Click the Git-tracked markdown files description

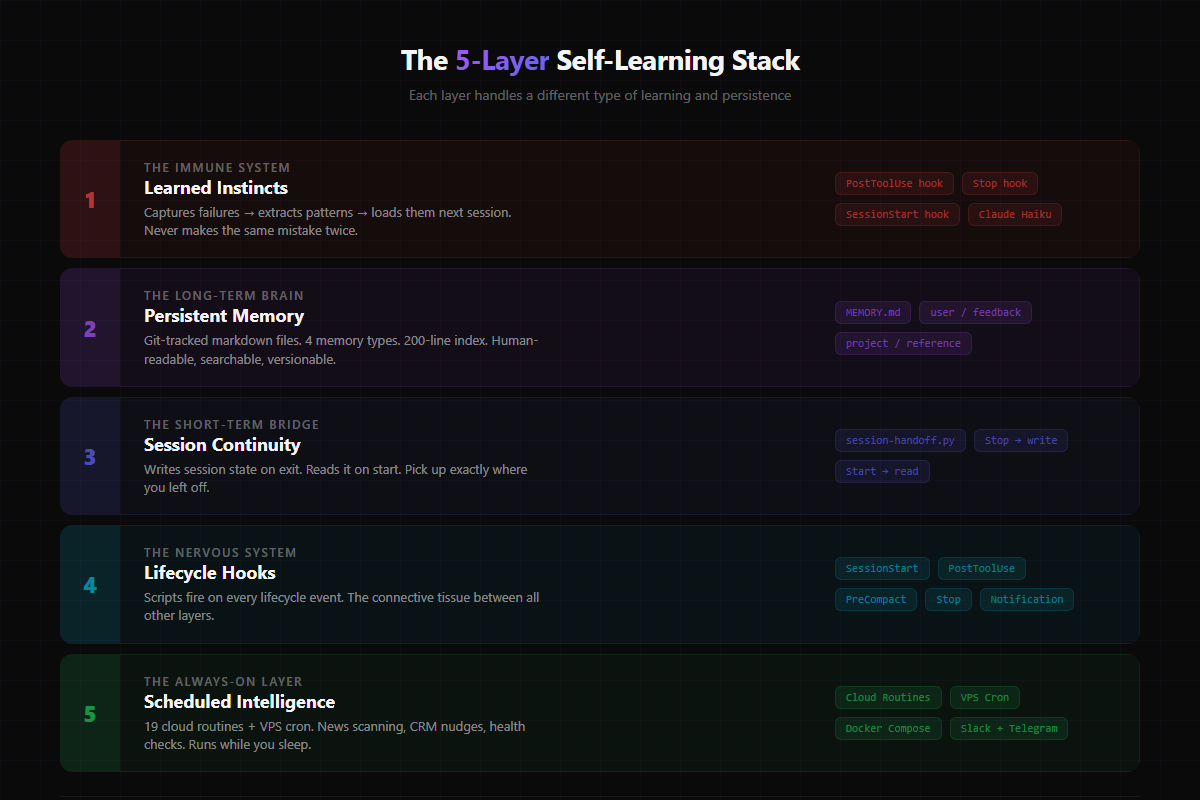pyautogui.click(x=341, y=350)
